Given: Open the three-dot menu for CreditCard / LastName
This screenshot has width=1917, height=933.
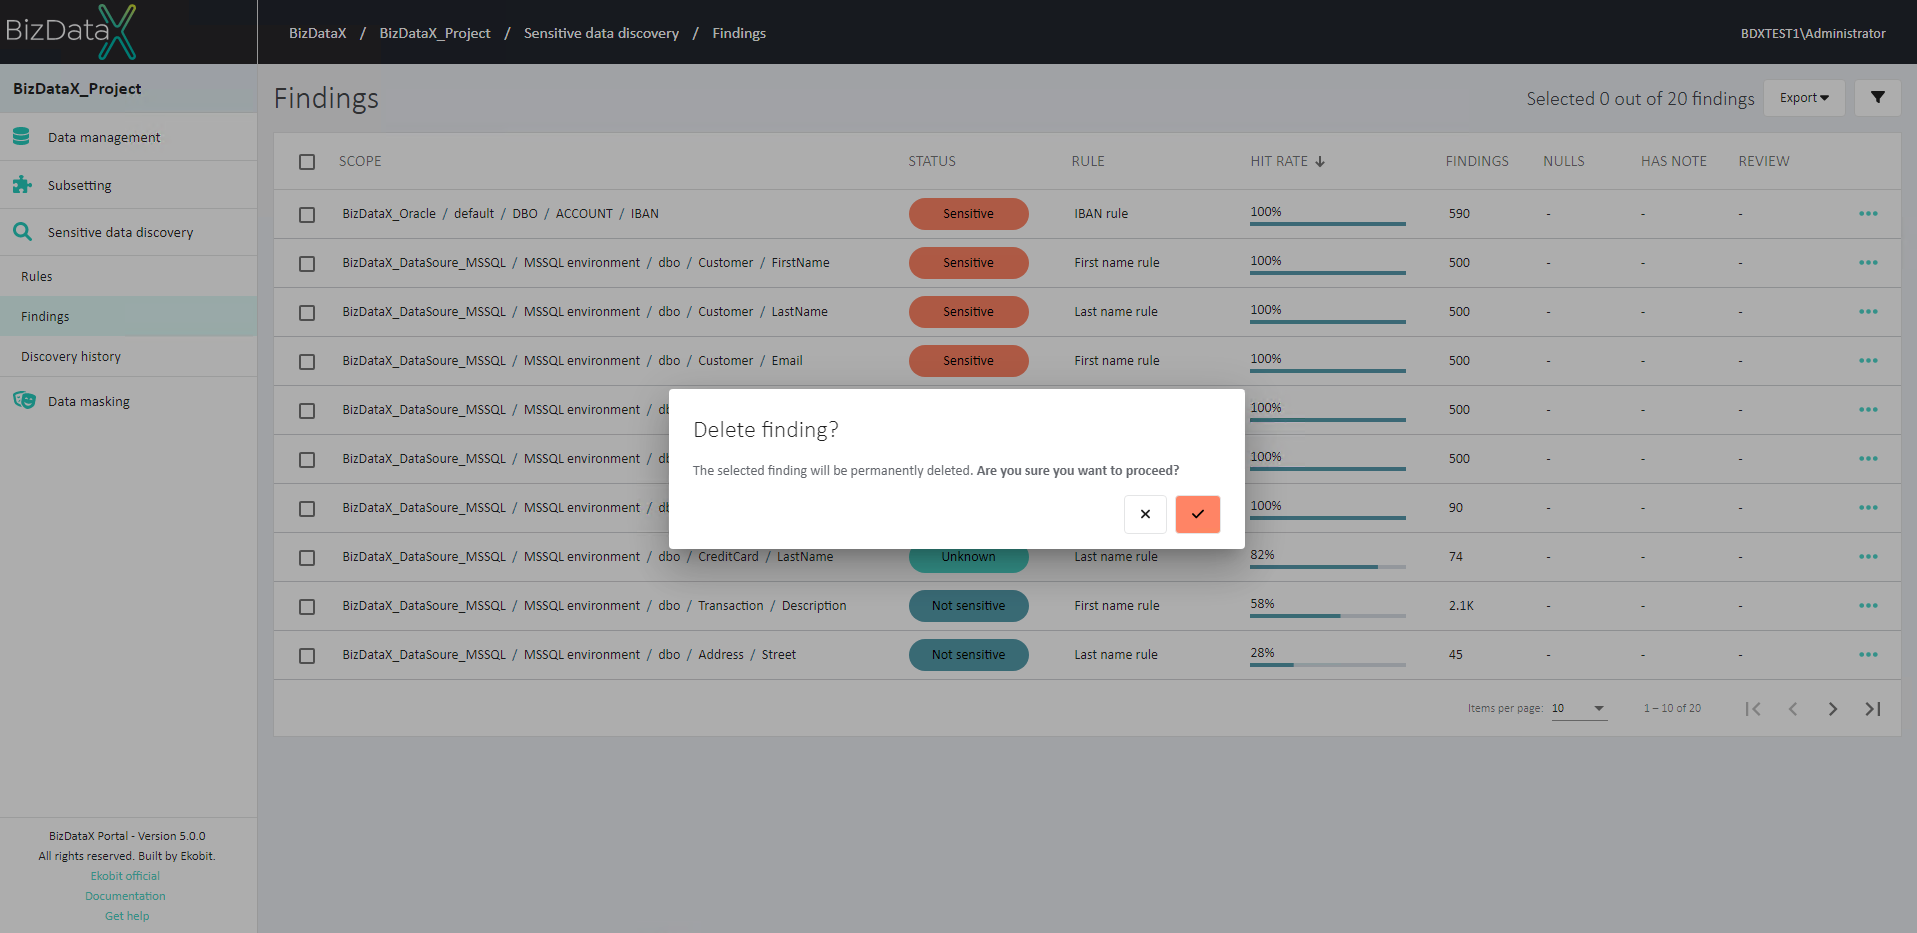Looking at the screenshot, I should 1868,557.
